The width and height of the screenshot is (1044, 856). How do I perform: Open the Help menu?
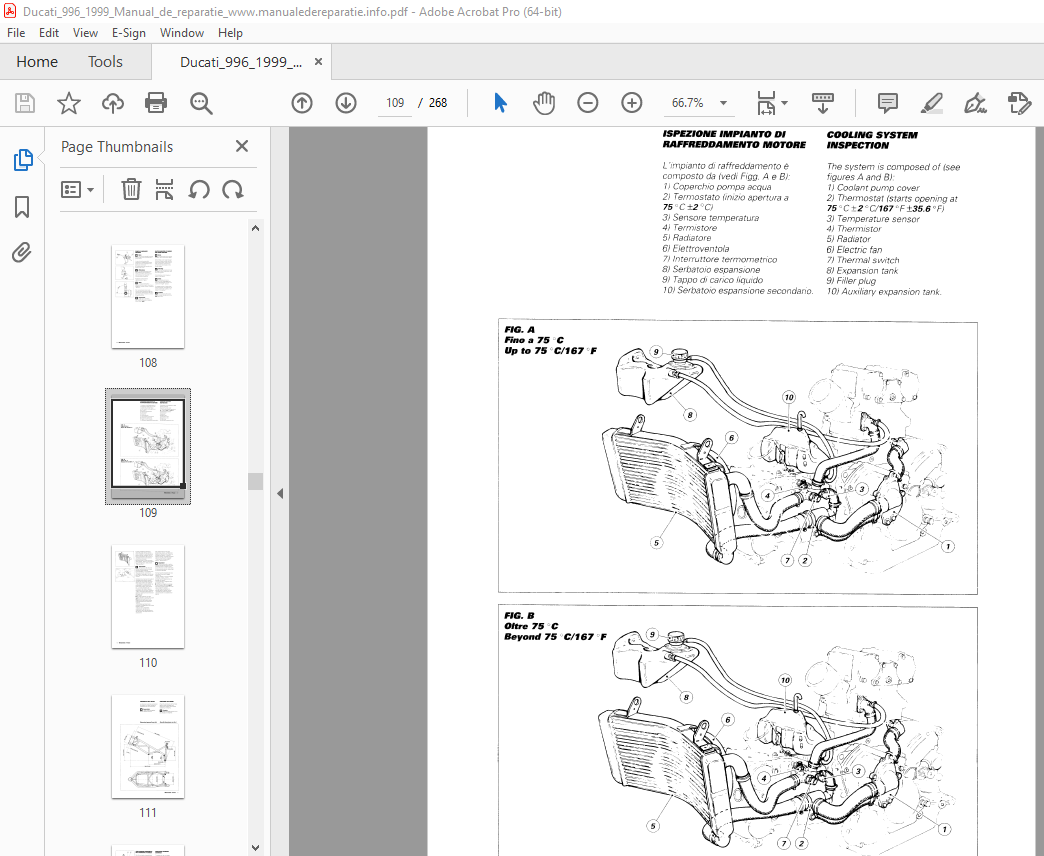point(230,33)
